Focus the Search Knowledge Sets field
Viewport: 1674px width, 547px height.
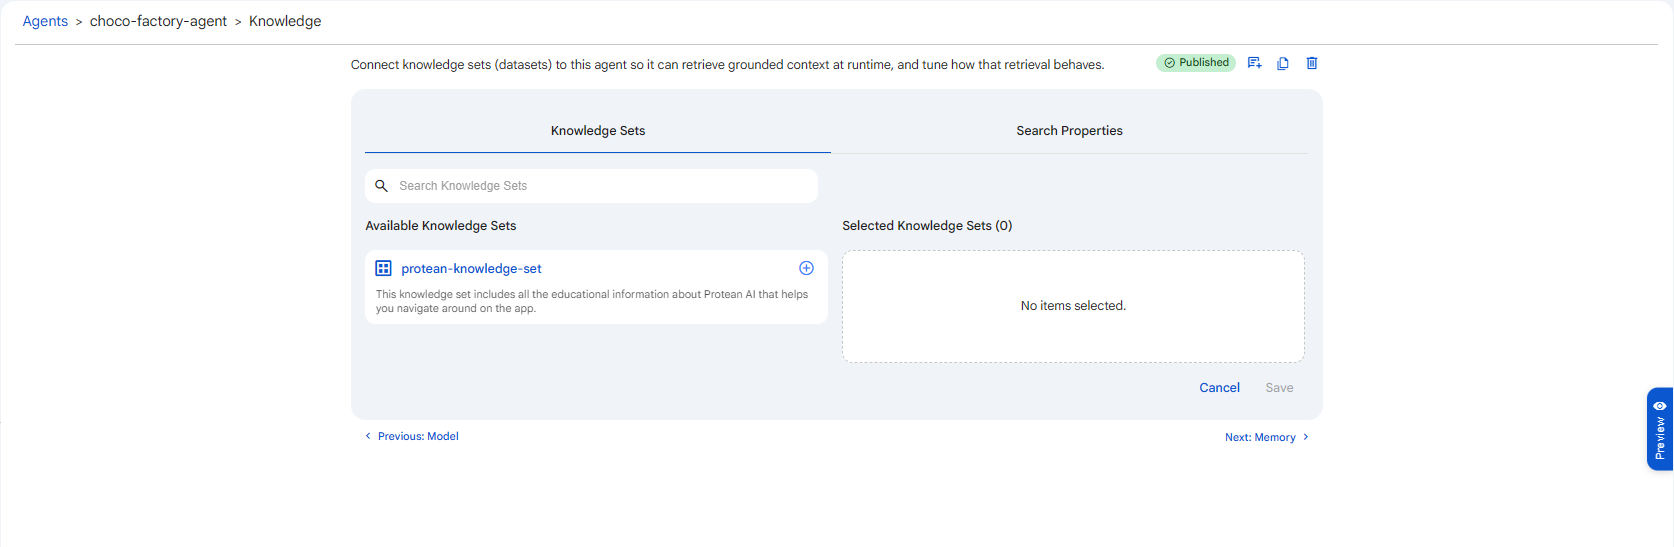[591, 186]
